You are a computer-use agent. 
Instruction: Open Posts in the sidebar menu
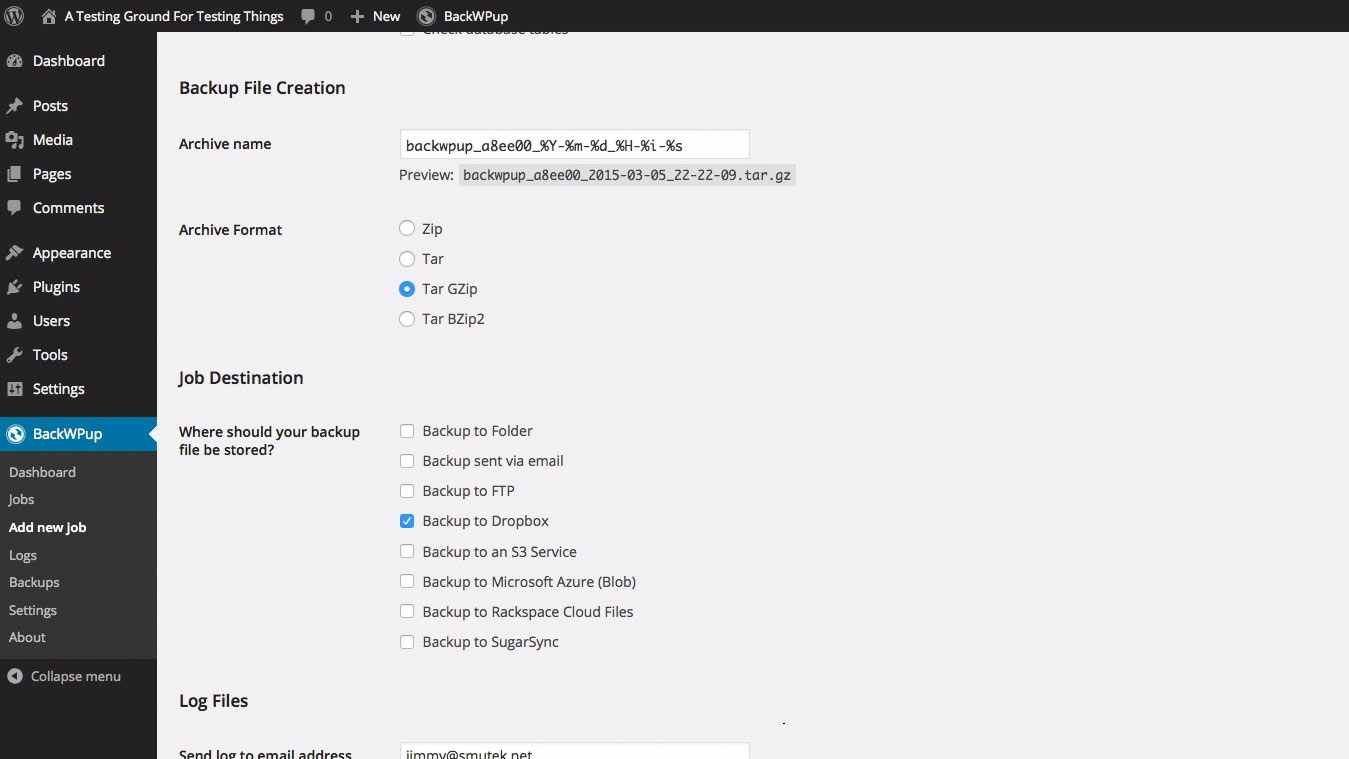pos(50,106)
